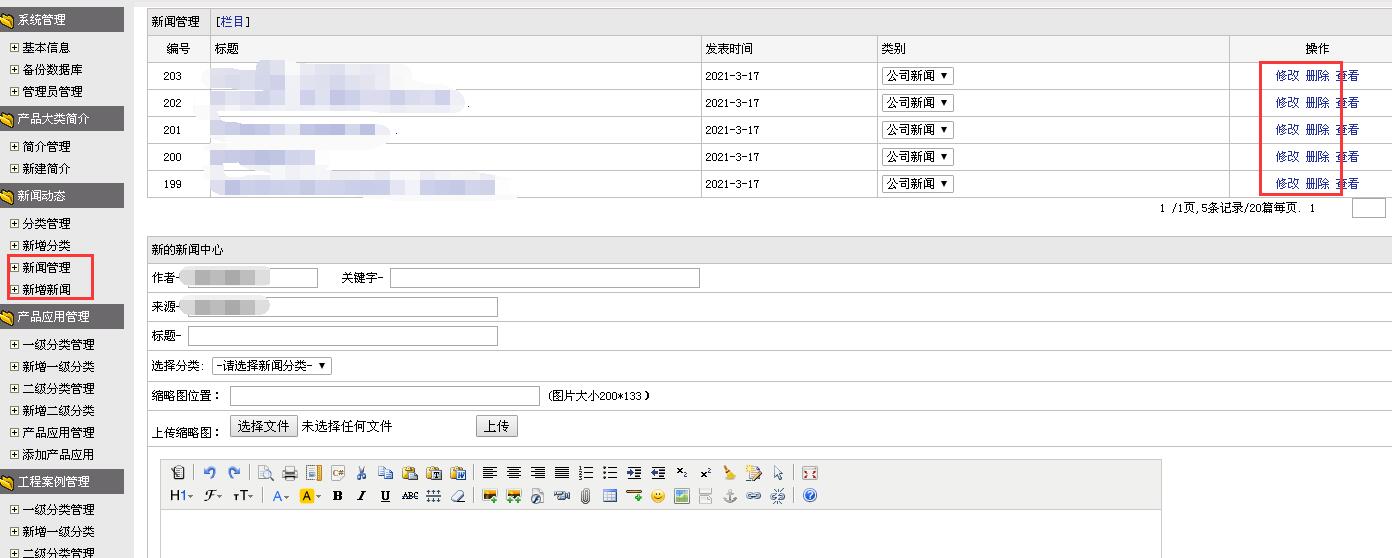Image resolution: width=1392 pixels, height=558 pixels.
Task: Toggle bold formatting
Action: pyautogui.click(x=338, y=496)
